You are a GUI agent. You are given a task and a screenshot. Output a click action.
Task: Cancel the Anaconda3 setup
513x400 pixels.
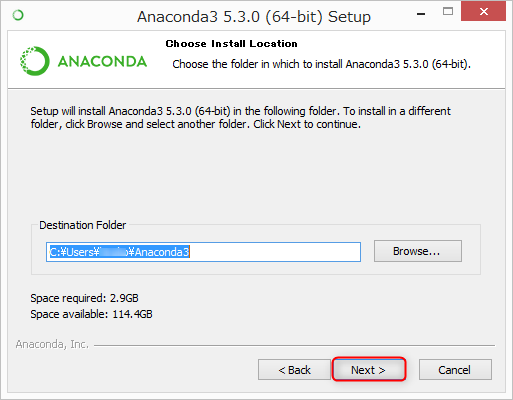click(455, 370)
